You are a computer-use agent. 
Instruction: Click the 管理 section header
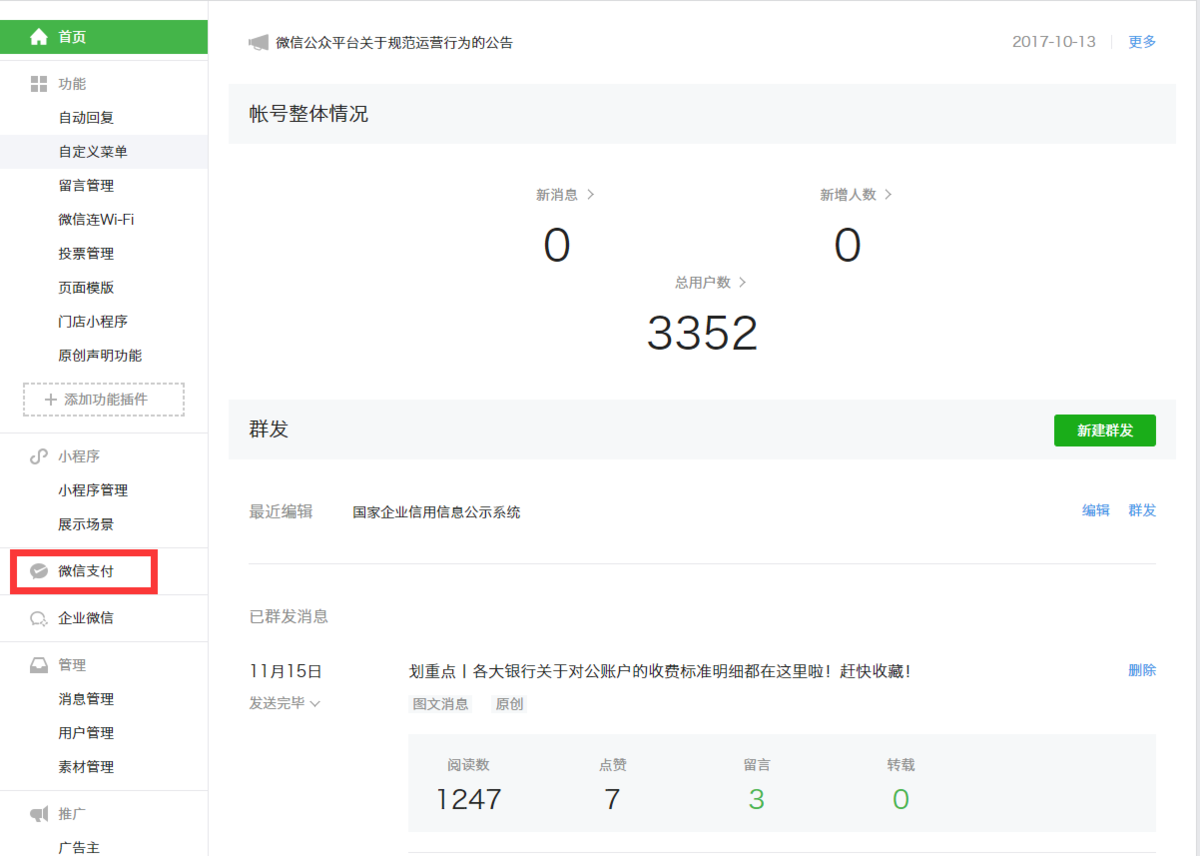tap(72, 665)
